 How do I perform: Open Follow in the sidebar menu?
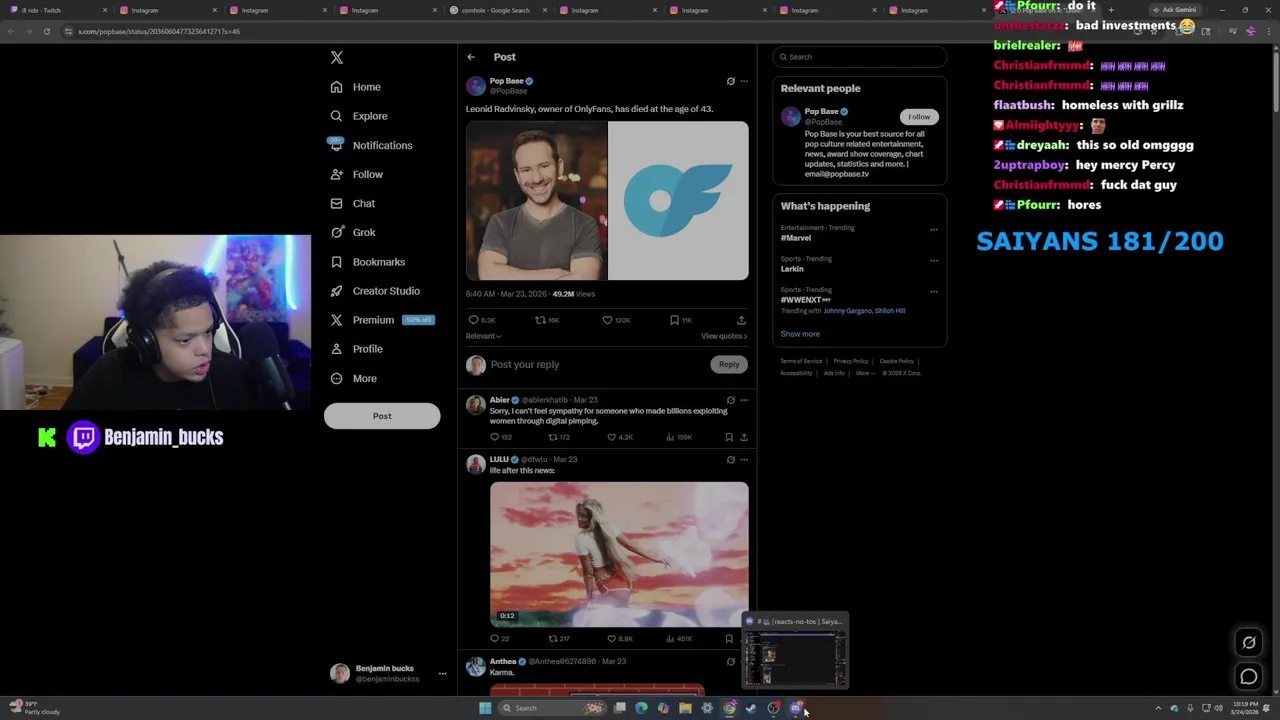pos(357,174)
